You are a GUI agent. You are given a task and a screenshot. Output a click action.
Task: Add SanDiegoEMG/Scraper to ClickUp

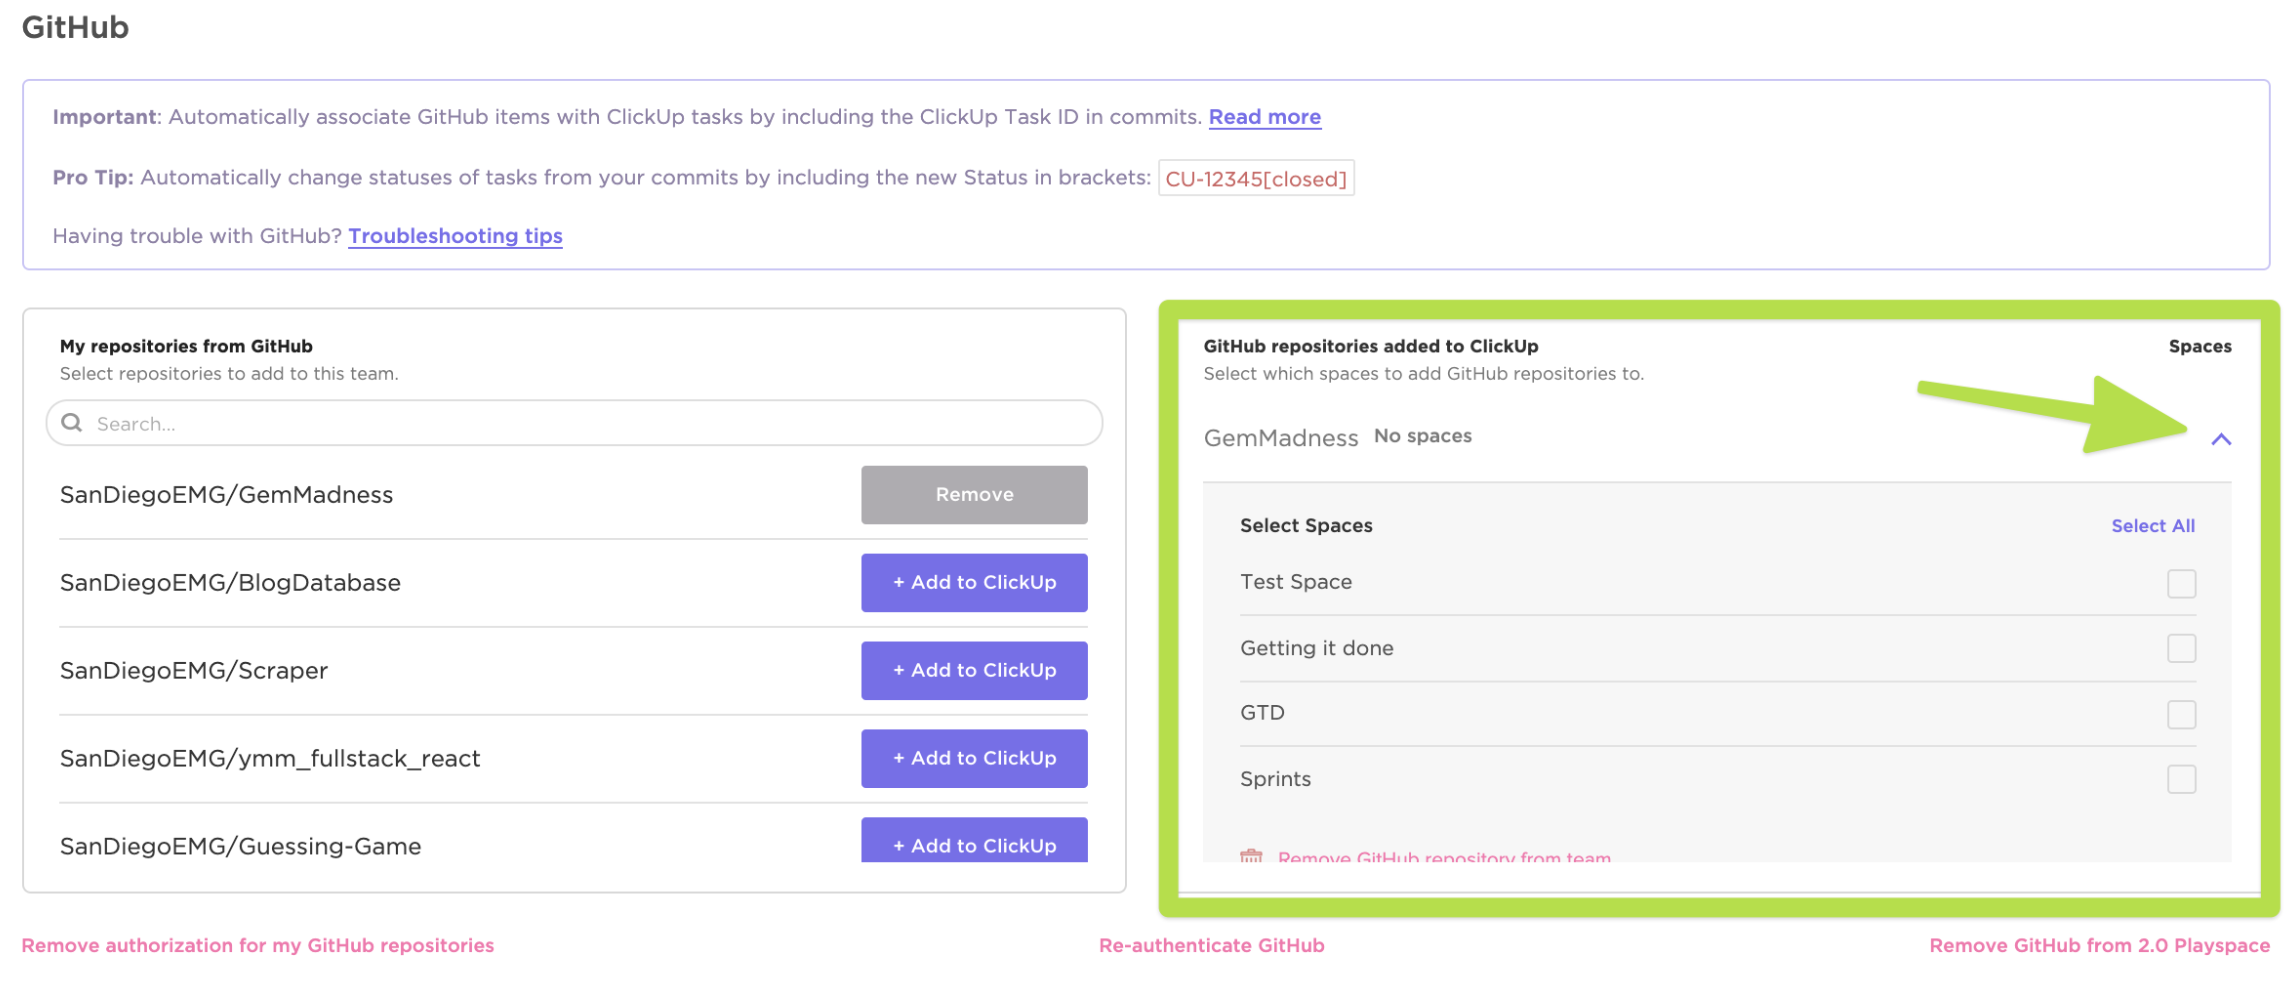coord(973,671)
